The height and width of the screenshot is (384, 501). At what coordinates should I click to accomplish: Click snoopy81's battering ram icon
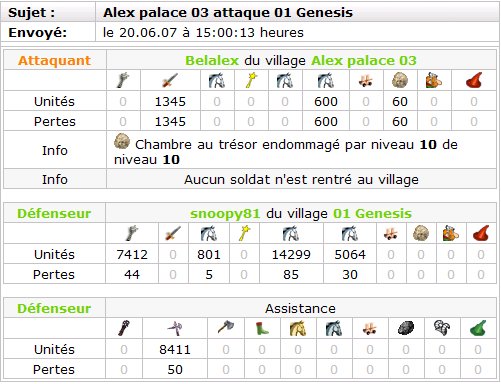point(391,233)
